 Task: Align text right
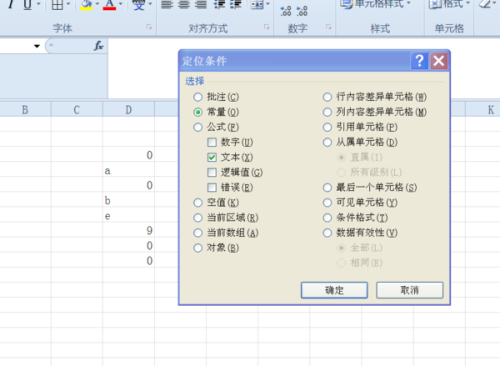[201, 5]
